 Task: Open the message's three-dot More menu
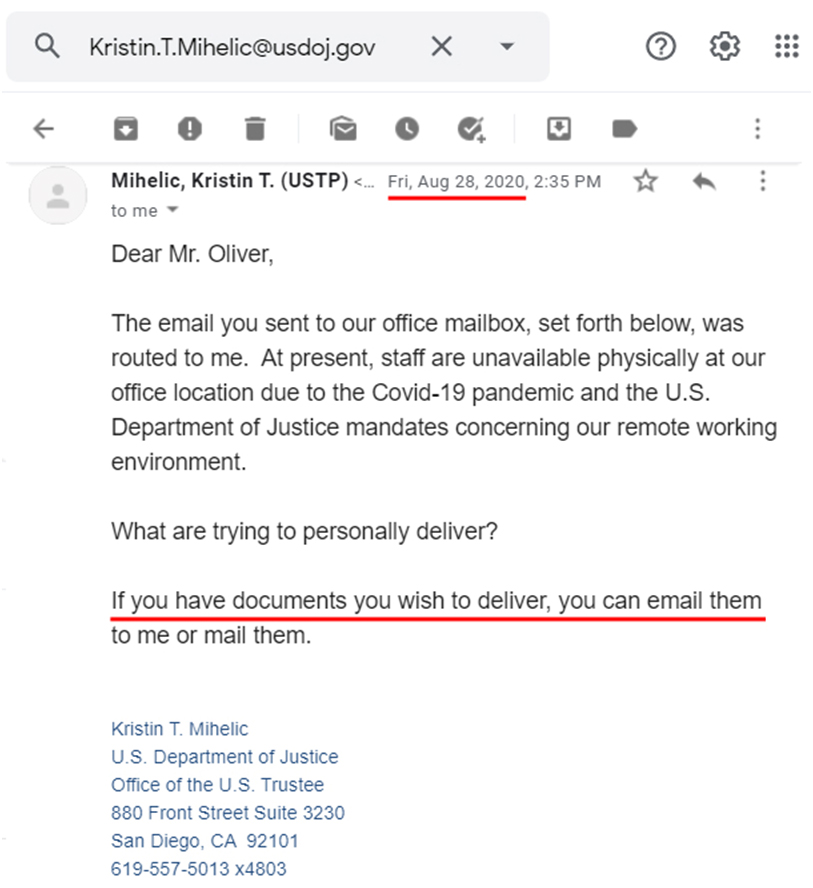pos(763,181)
